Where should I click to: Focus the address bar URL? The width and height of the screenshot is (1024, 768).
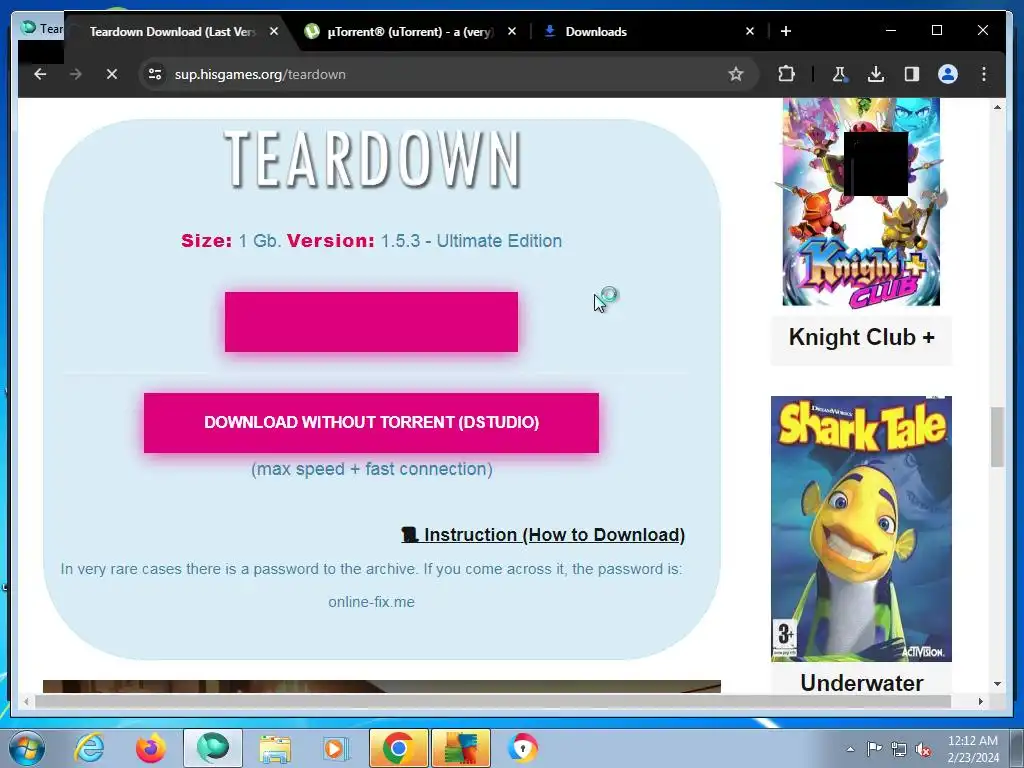pos(260,74)
